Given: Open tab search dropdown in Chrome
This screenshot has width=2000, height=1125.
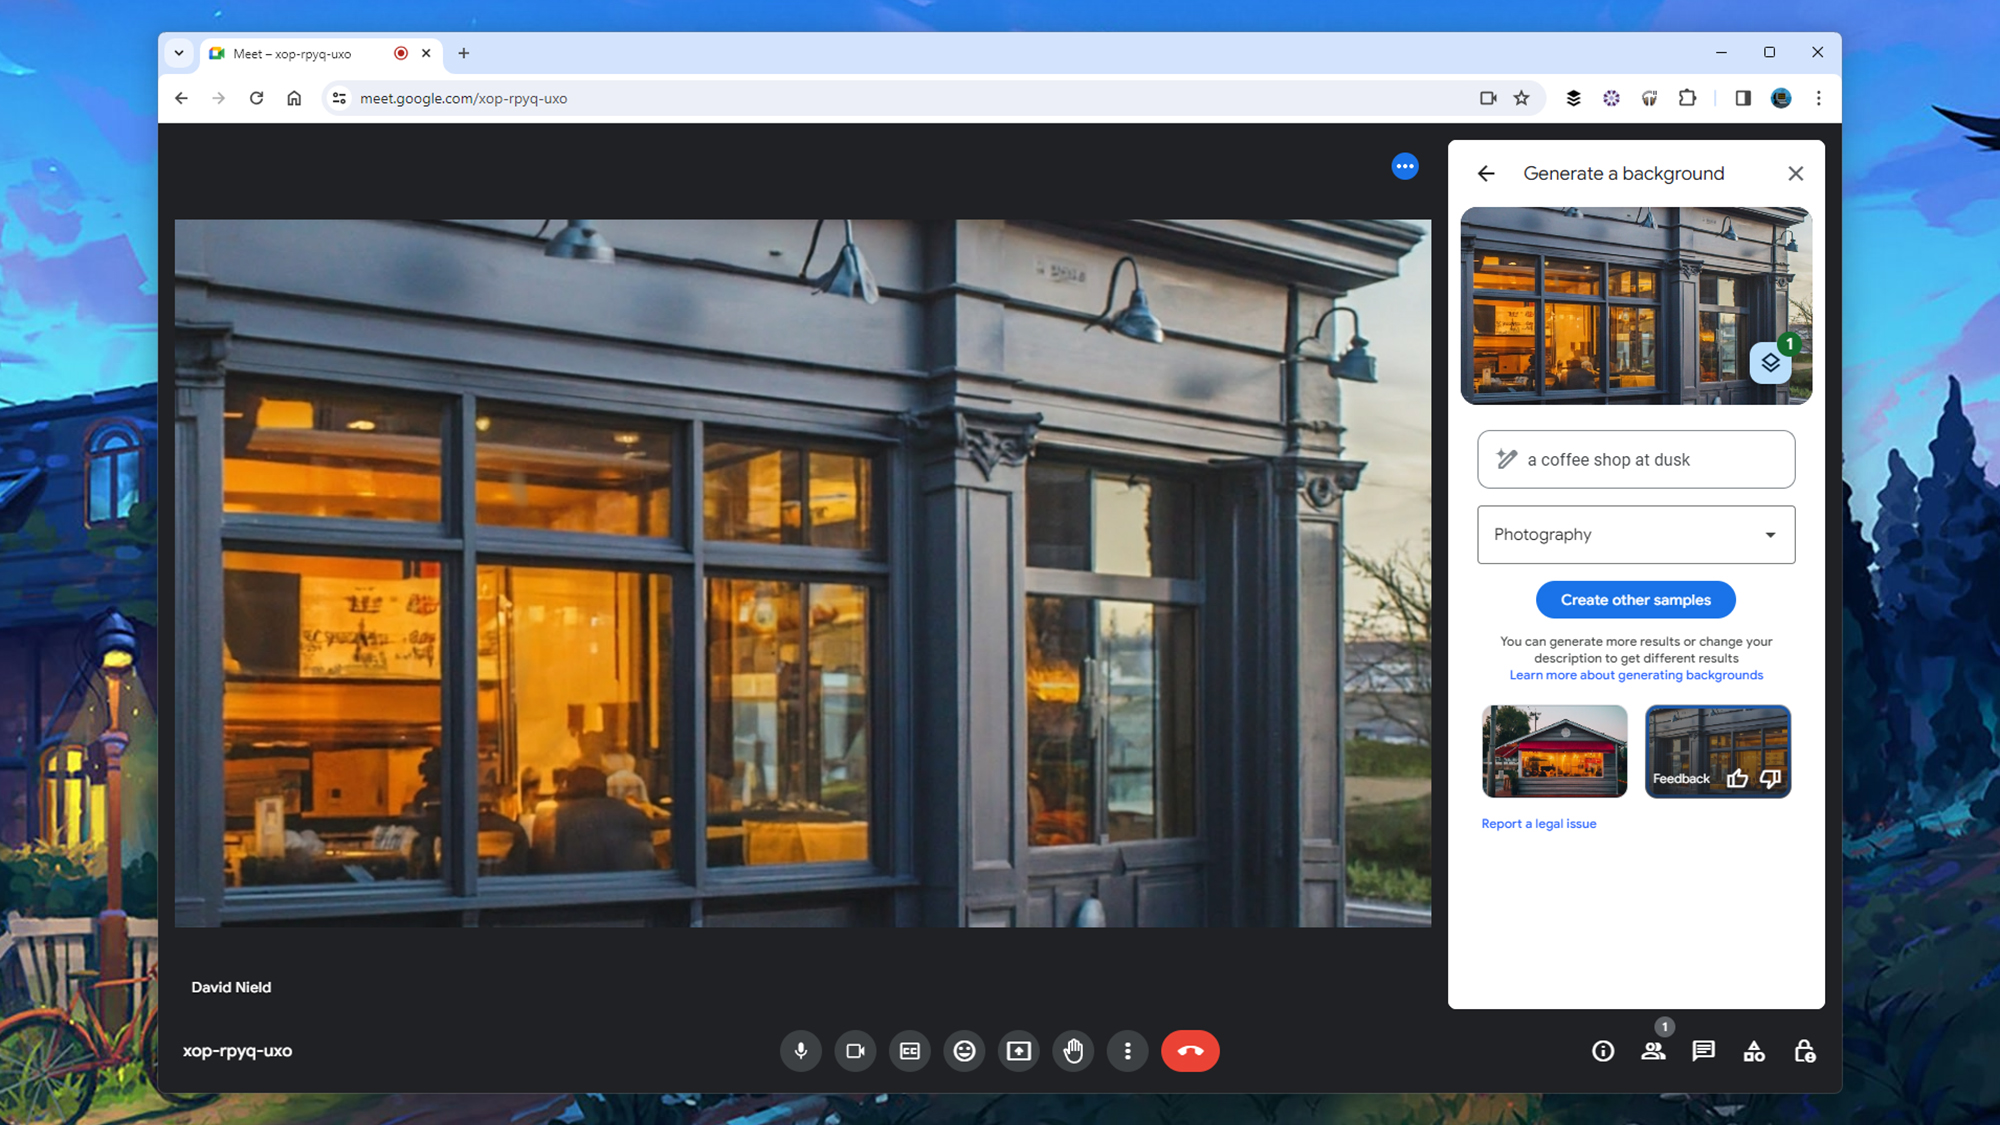Looking at the screenshot, I should [x=179, y=53].
